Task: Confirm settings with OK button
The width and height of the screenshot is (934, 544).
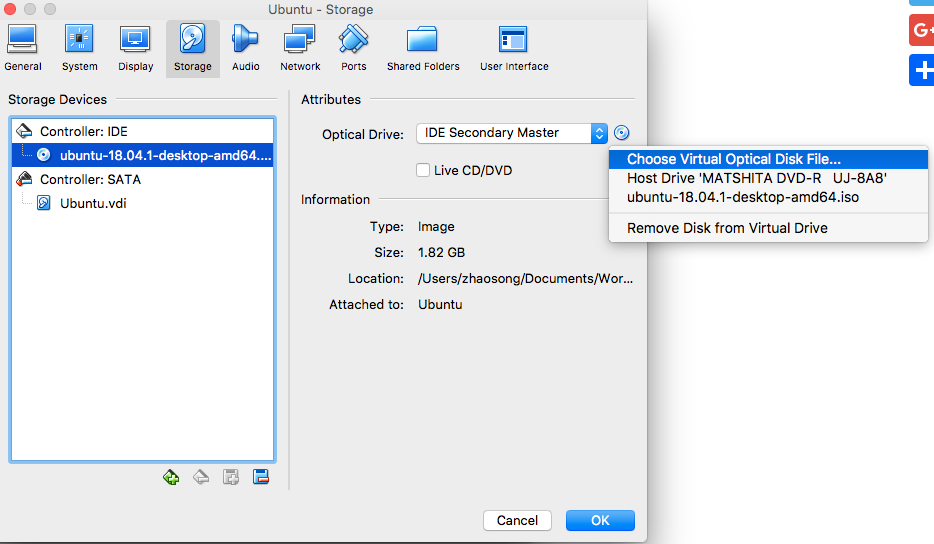Action: [600, 520]
